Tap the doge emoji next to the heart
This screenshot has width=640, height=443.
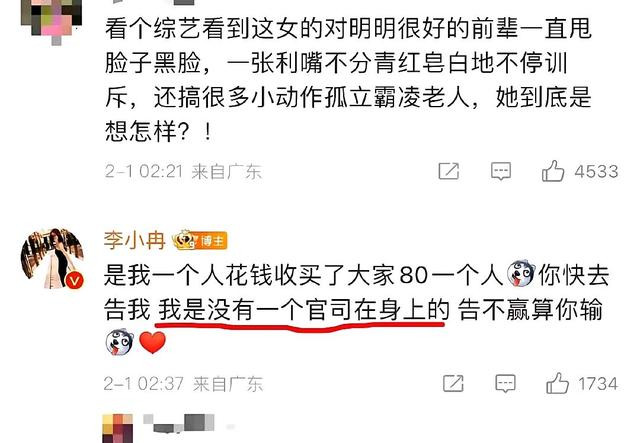119,342
